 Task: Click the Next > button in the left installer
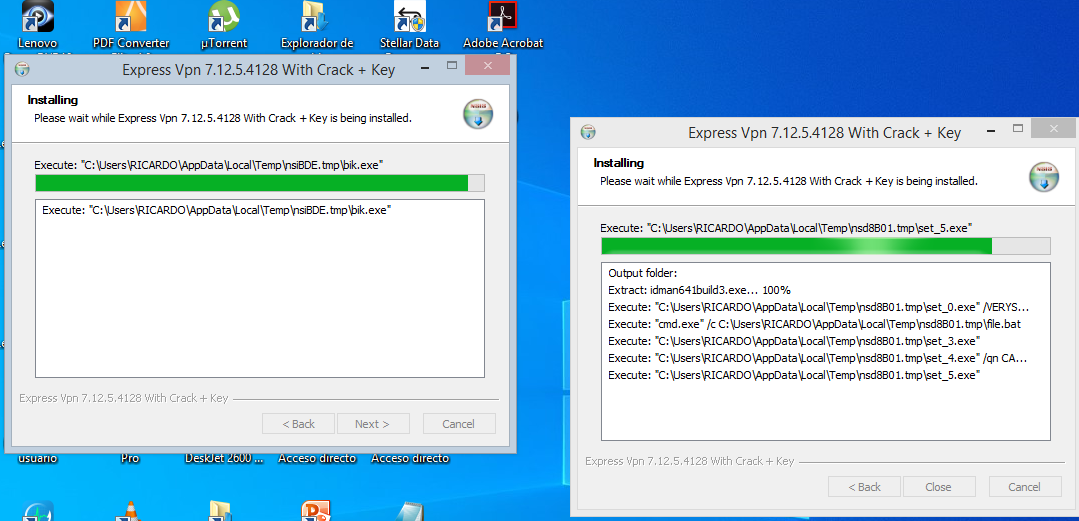click(373, 424)
